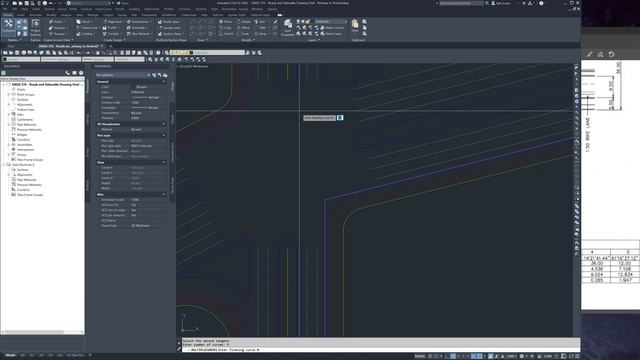This screenshot has width=640, height=360.
Task: Open the No selection dropdown in Properties
Action: pos(122,75)
